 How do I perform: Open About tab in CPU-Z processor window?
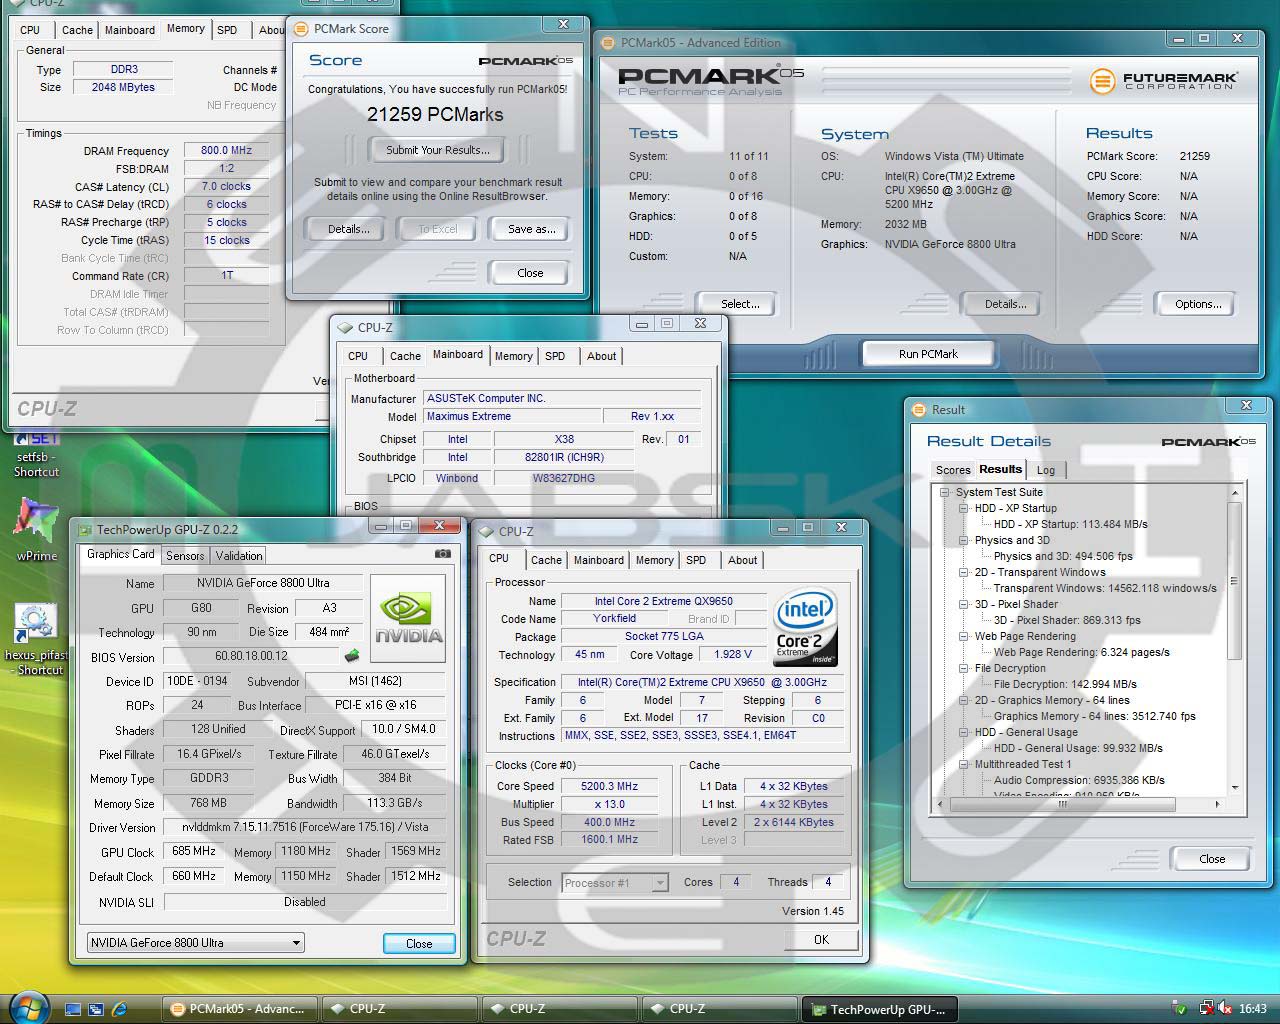742,560
